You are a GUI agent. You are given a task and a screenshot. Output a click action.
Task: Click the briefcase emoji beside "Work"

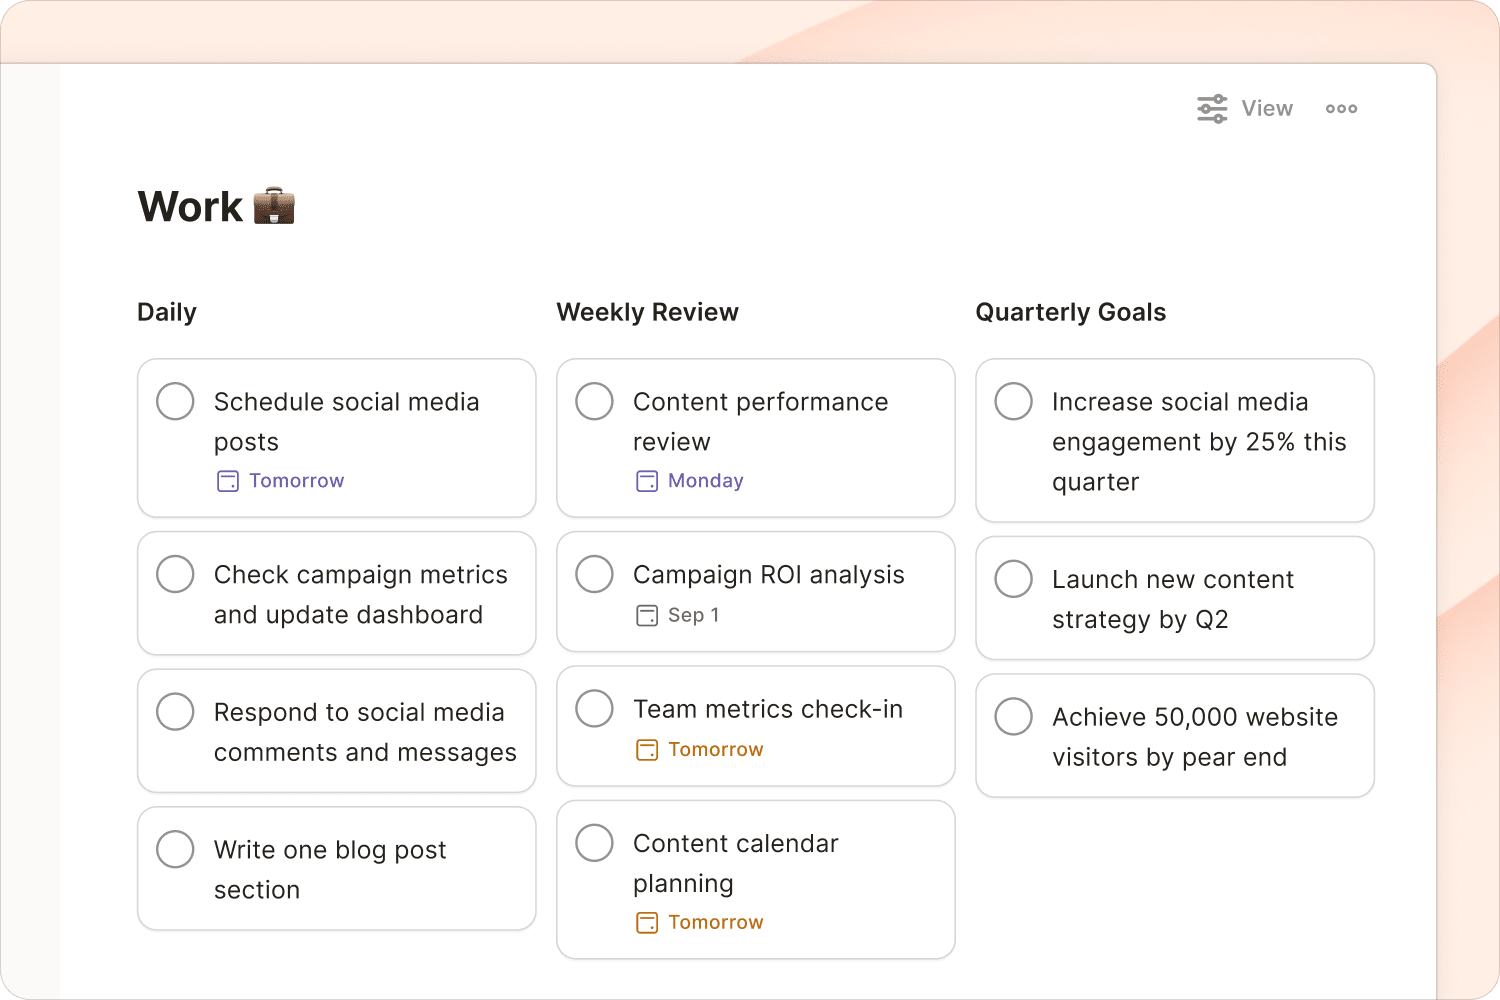272,206
